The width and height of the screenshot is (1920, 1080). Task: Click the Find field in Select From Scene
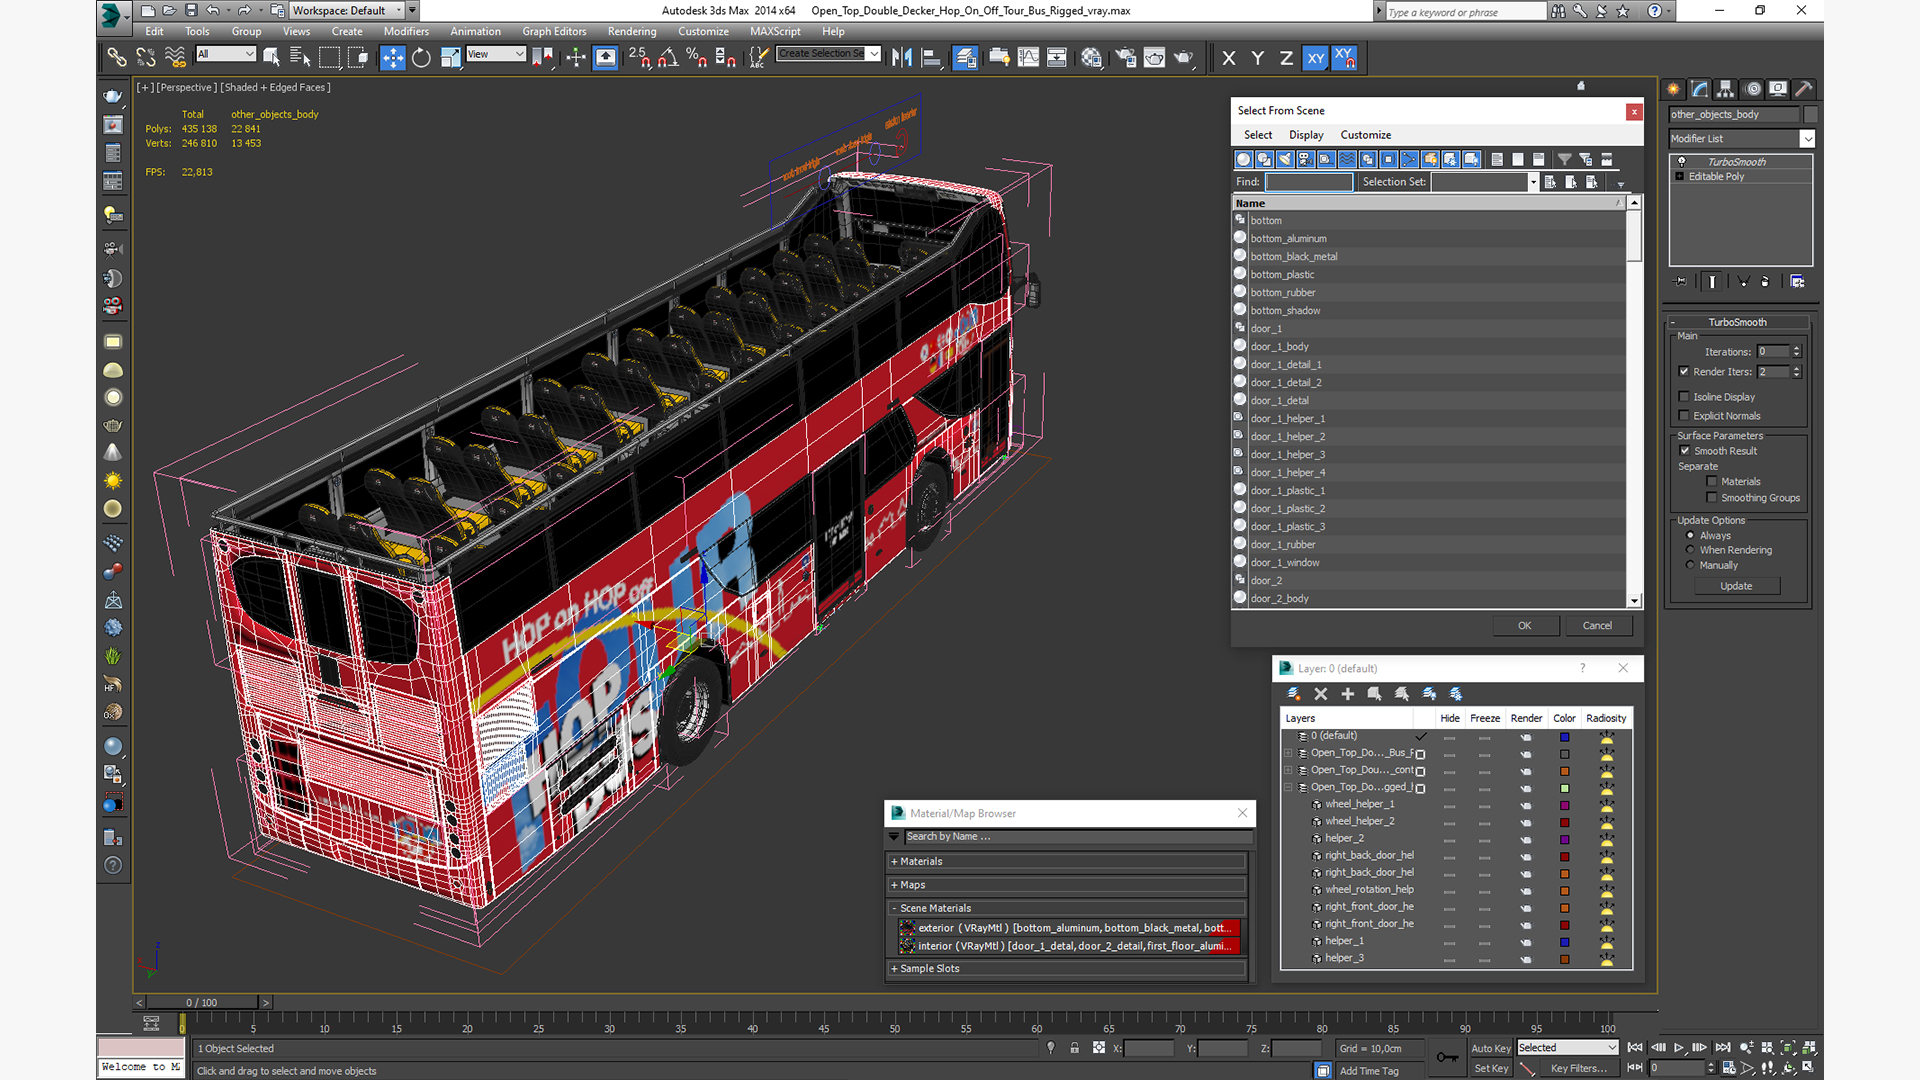pyautogui.click(x=1309, y=182)
